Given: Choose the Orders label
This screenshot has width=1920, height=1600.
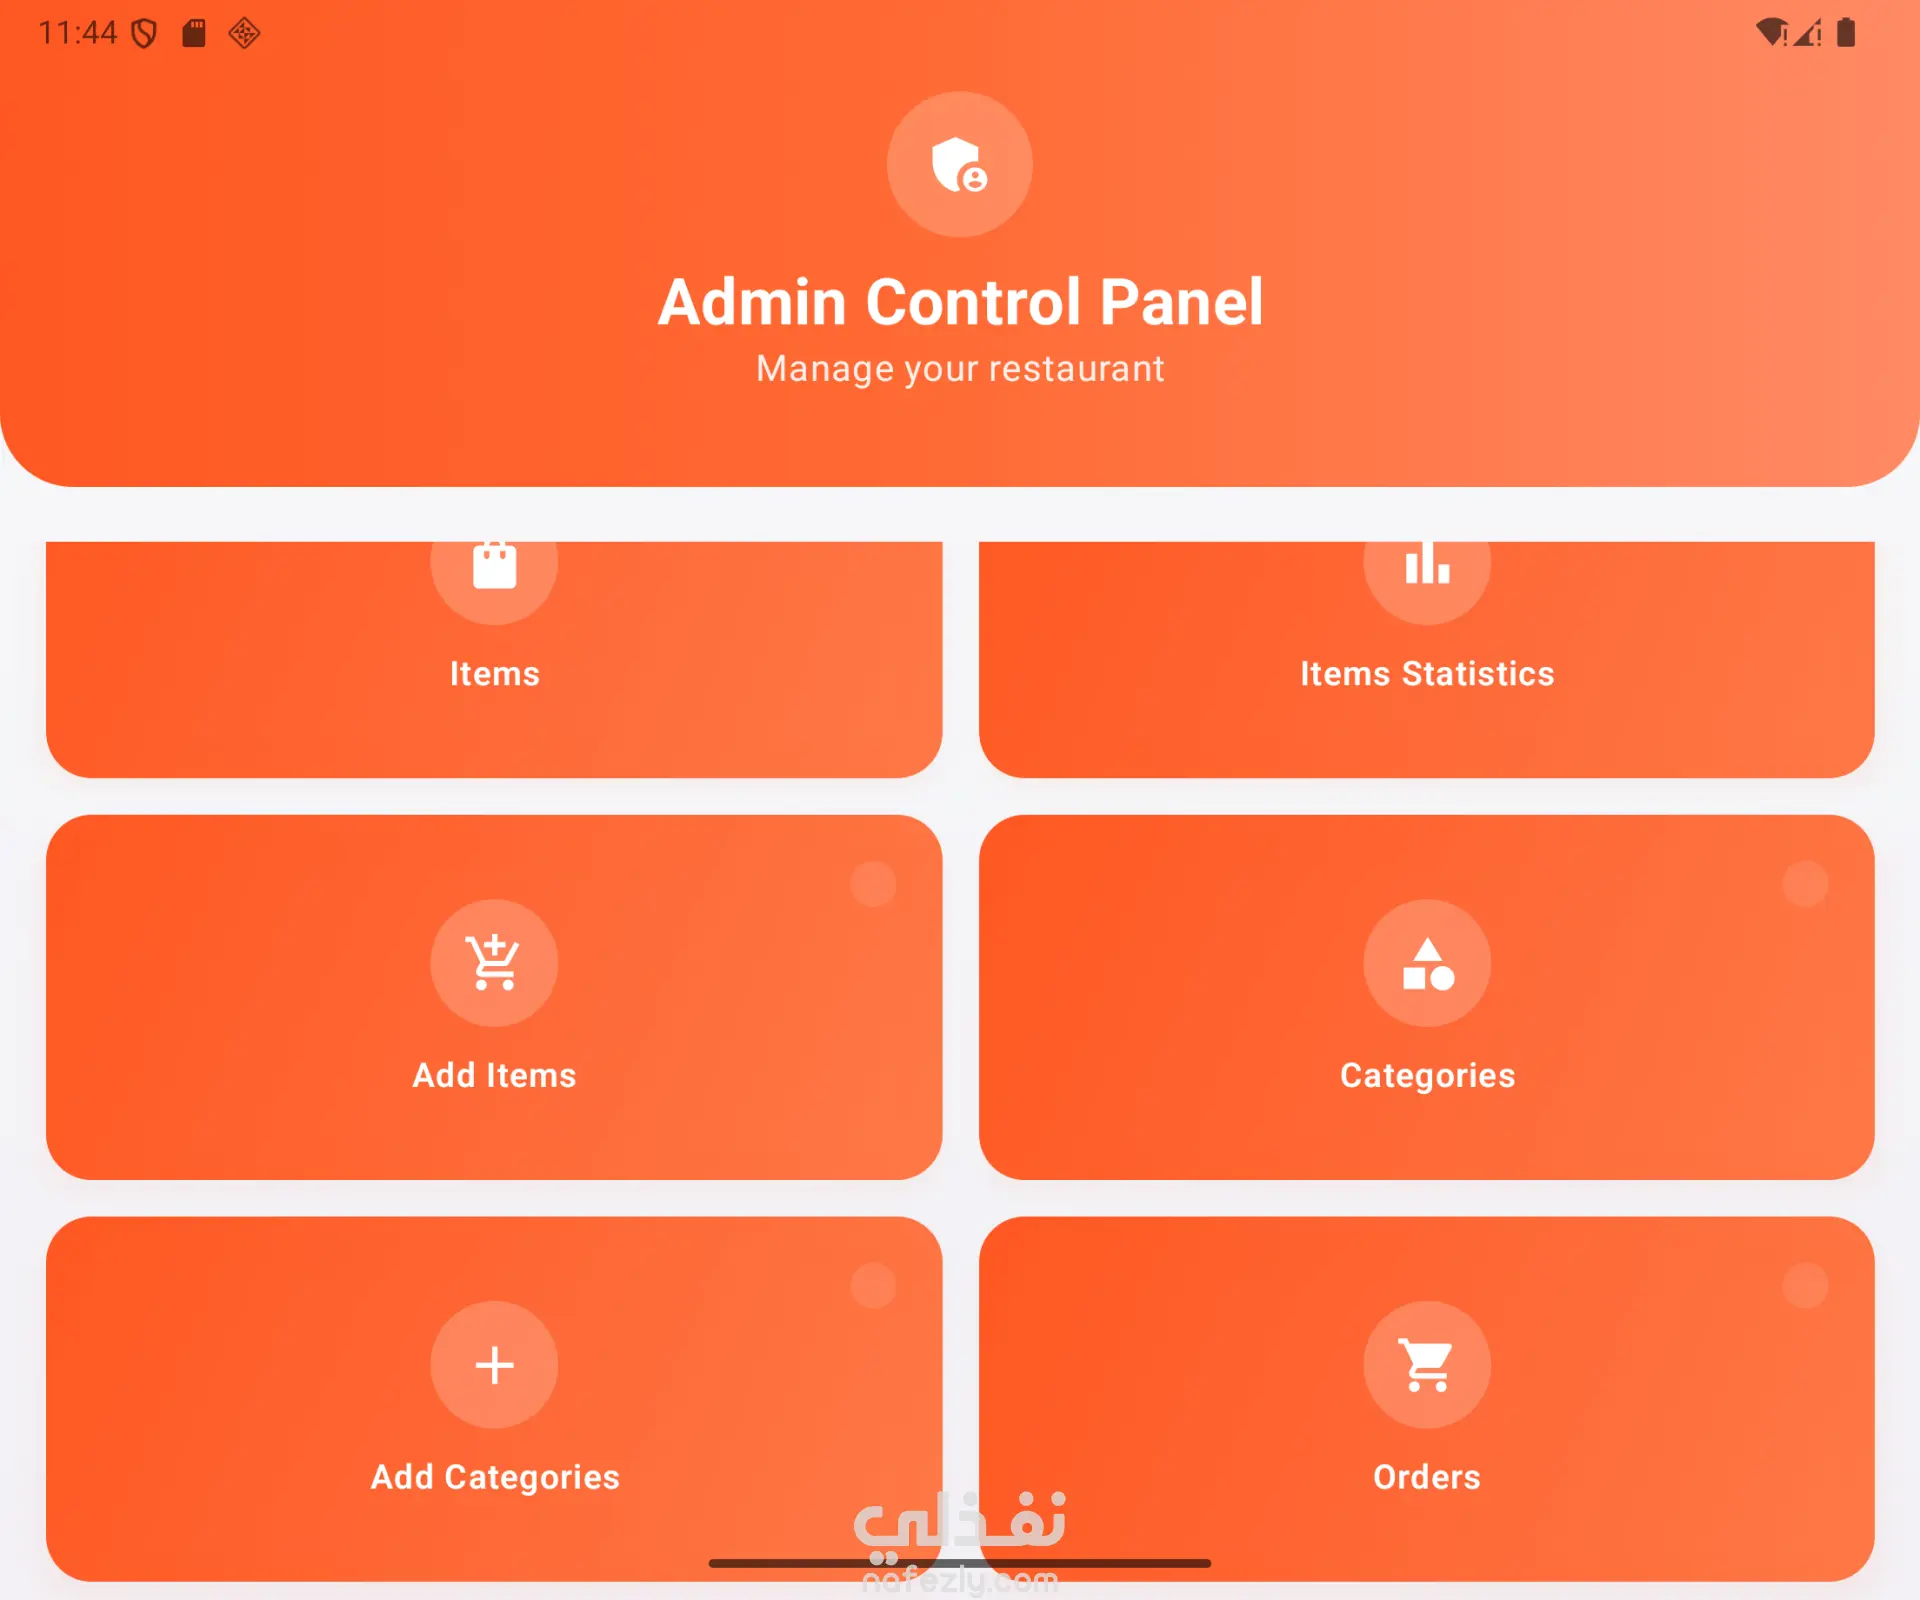Looking at the screenshot, I should [x=1427, y=1477].
